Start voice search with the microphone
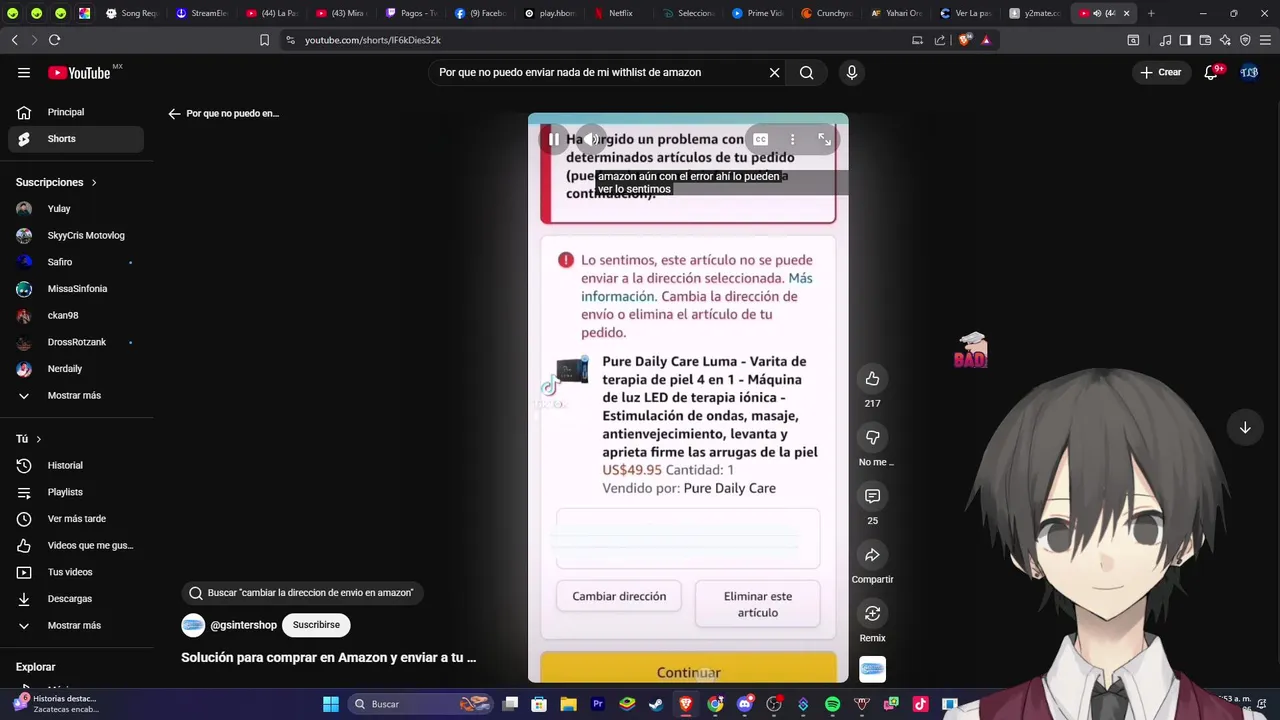The image size is (1280, 720). click(x=852, y=72)
